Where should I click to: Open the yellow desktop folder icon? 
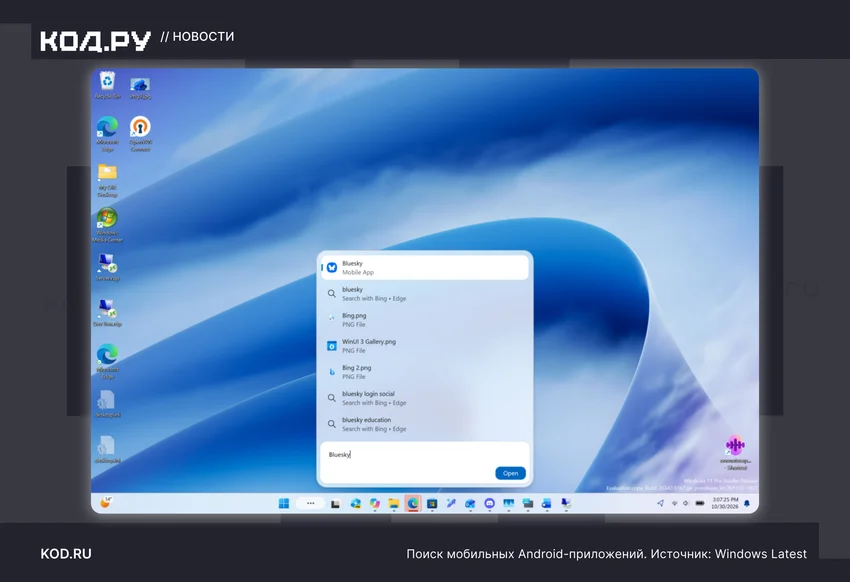click(x=107, y=180)
